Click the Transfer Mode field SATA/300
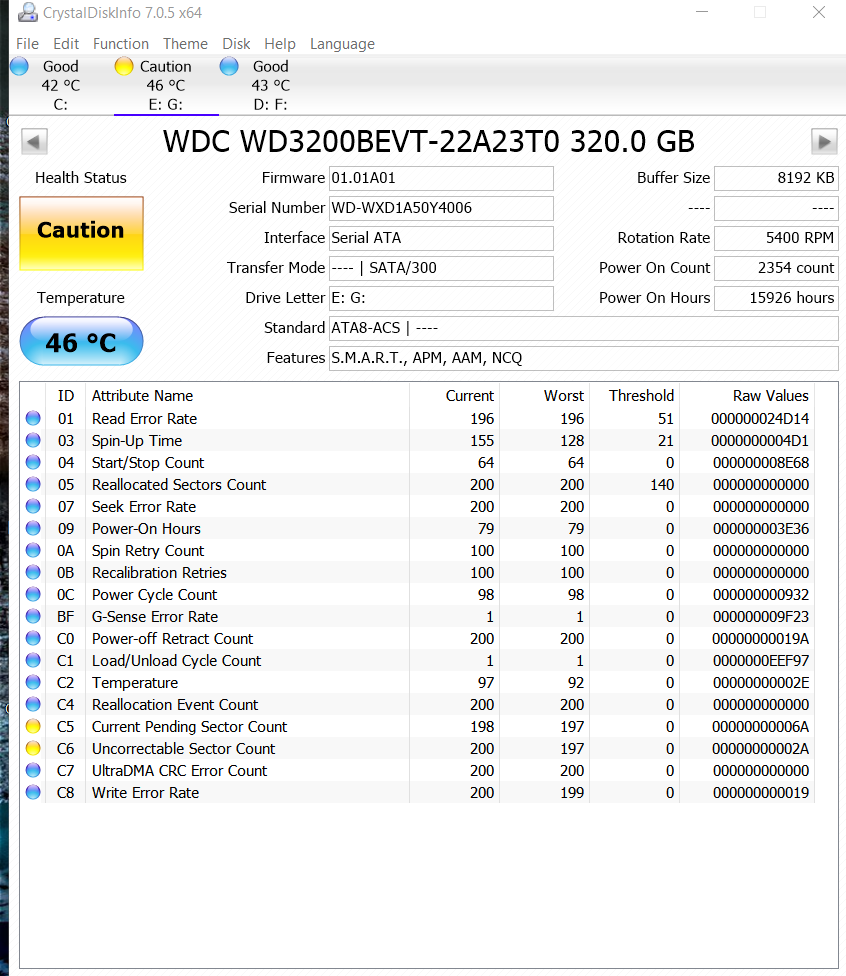846x976 pixels. (441, 268)
